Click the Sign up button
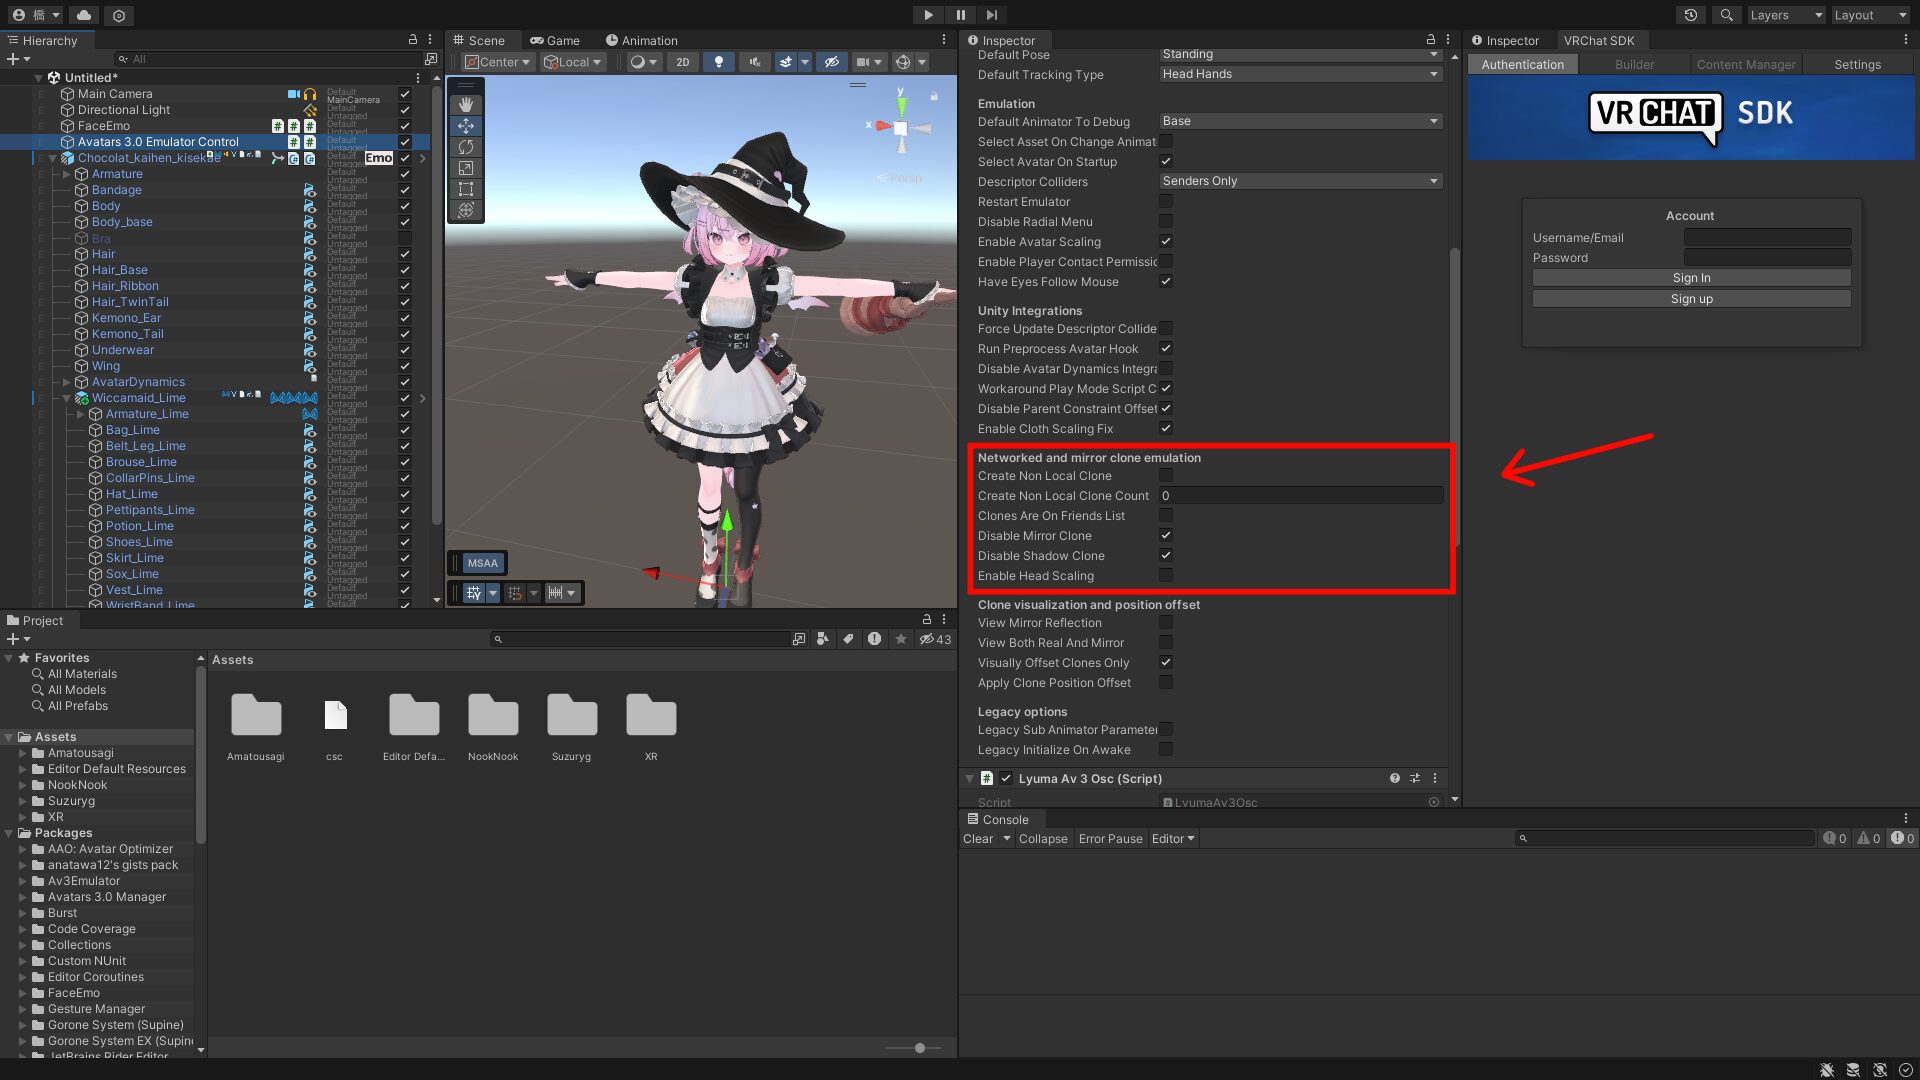This screenshot has width=1920, height=1080. coord(1690,298)
